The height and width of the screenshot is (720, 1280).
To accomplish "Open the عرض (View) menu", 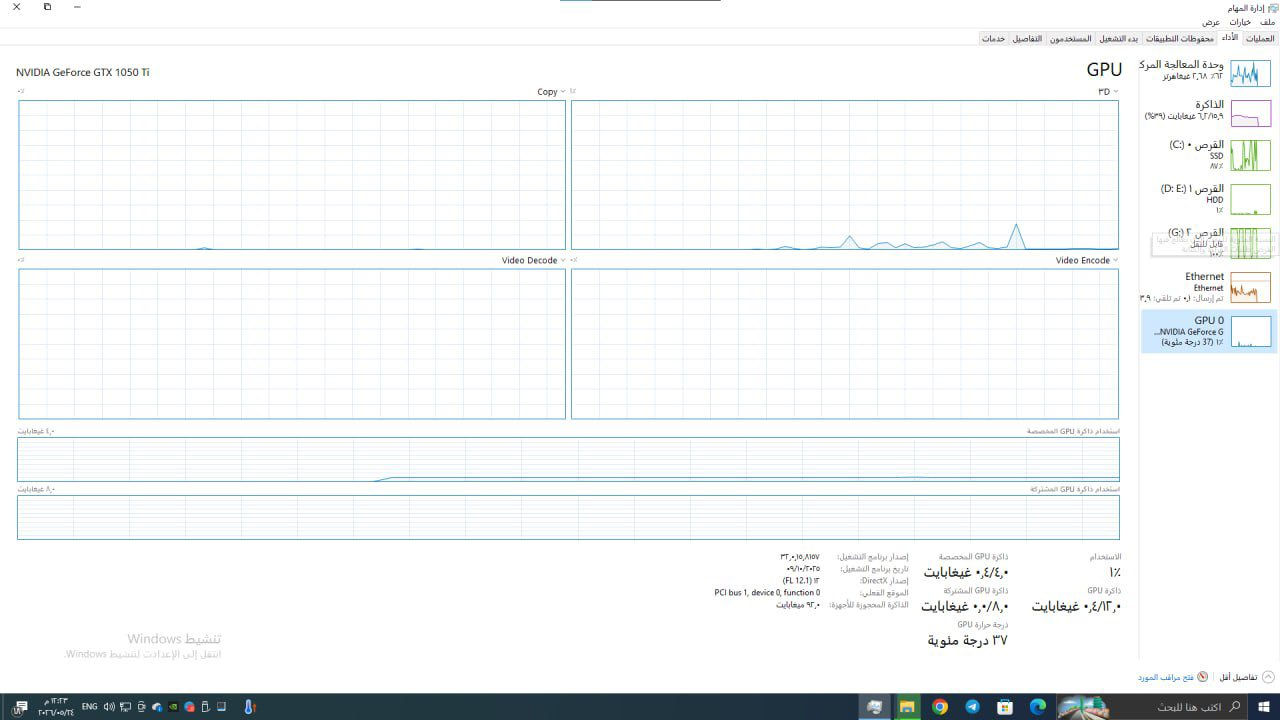I will click(x=1211, y=22).
